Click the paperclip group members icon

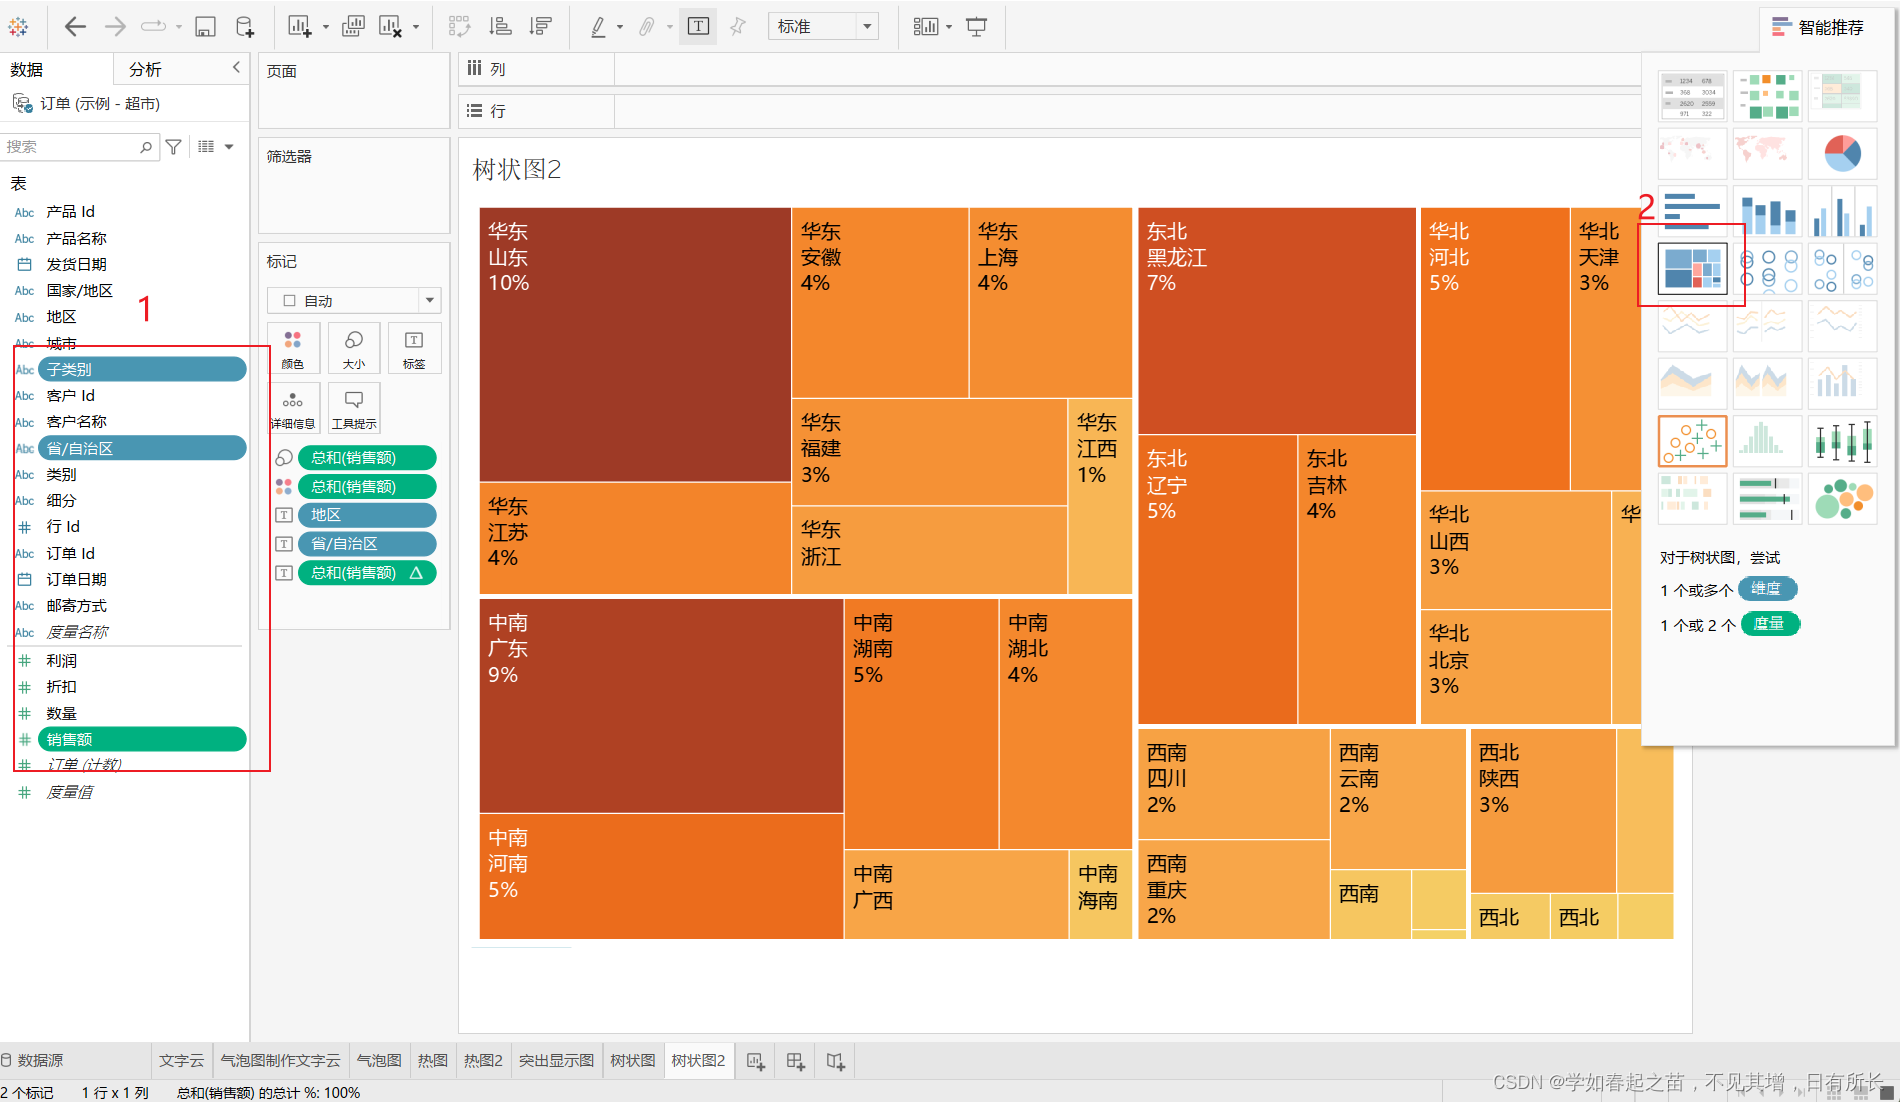click(647, 27)
